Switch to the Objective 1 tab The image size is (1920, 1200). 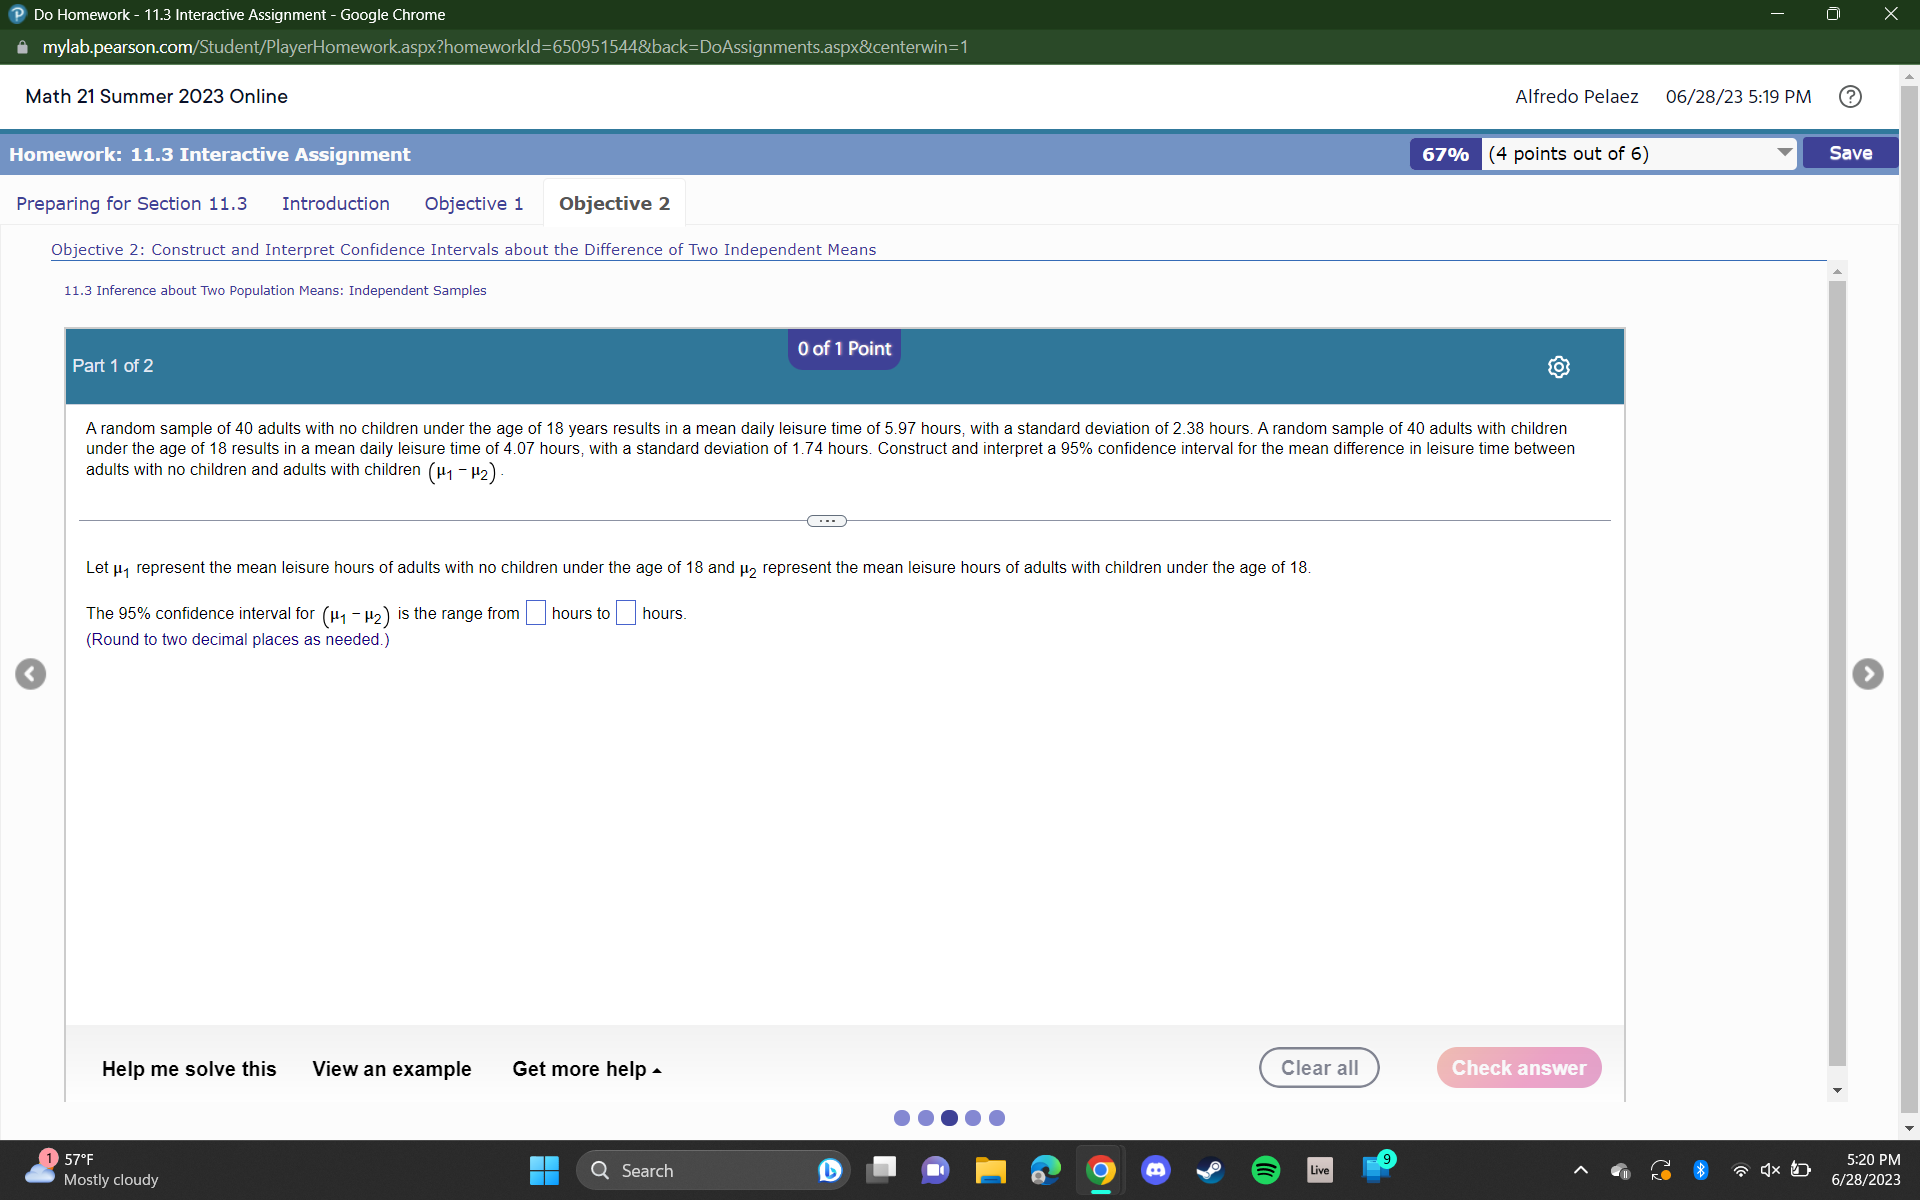click(x=473, y=203)
